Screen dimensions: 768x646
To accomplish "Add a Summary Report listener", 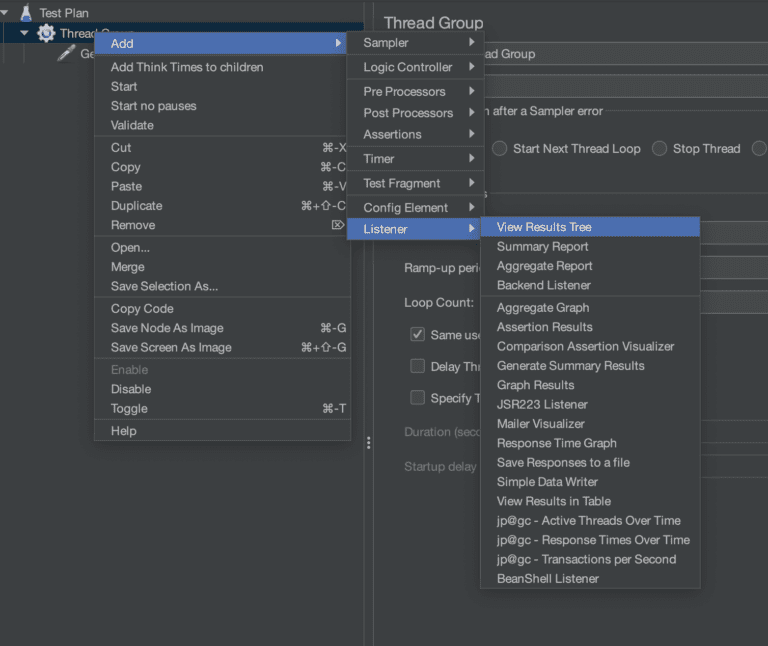I will tap(542, 247).
